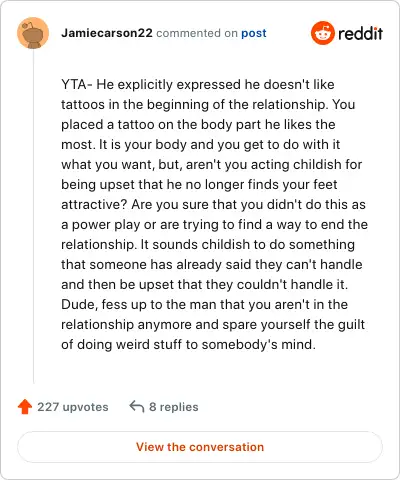This screenshot has width=400, height=480.
Task: Click the Jamiecarson22 avatar icon
Action: coord(33,33)
